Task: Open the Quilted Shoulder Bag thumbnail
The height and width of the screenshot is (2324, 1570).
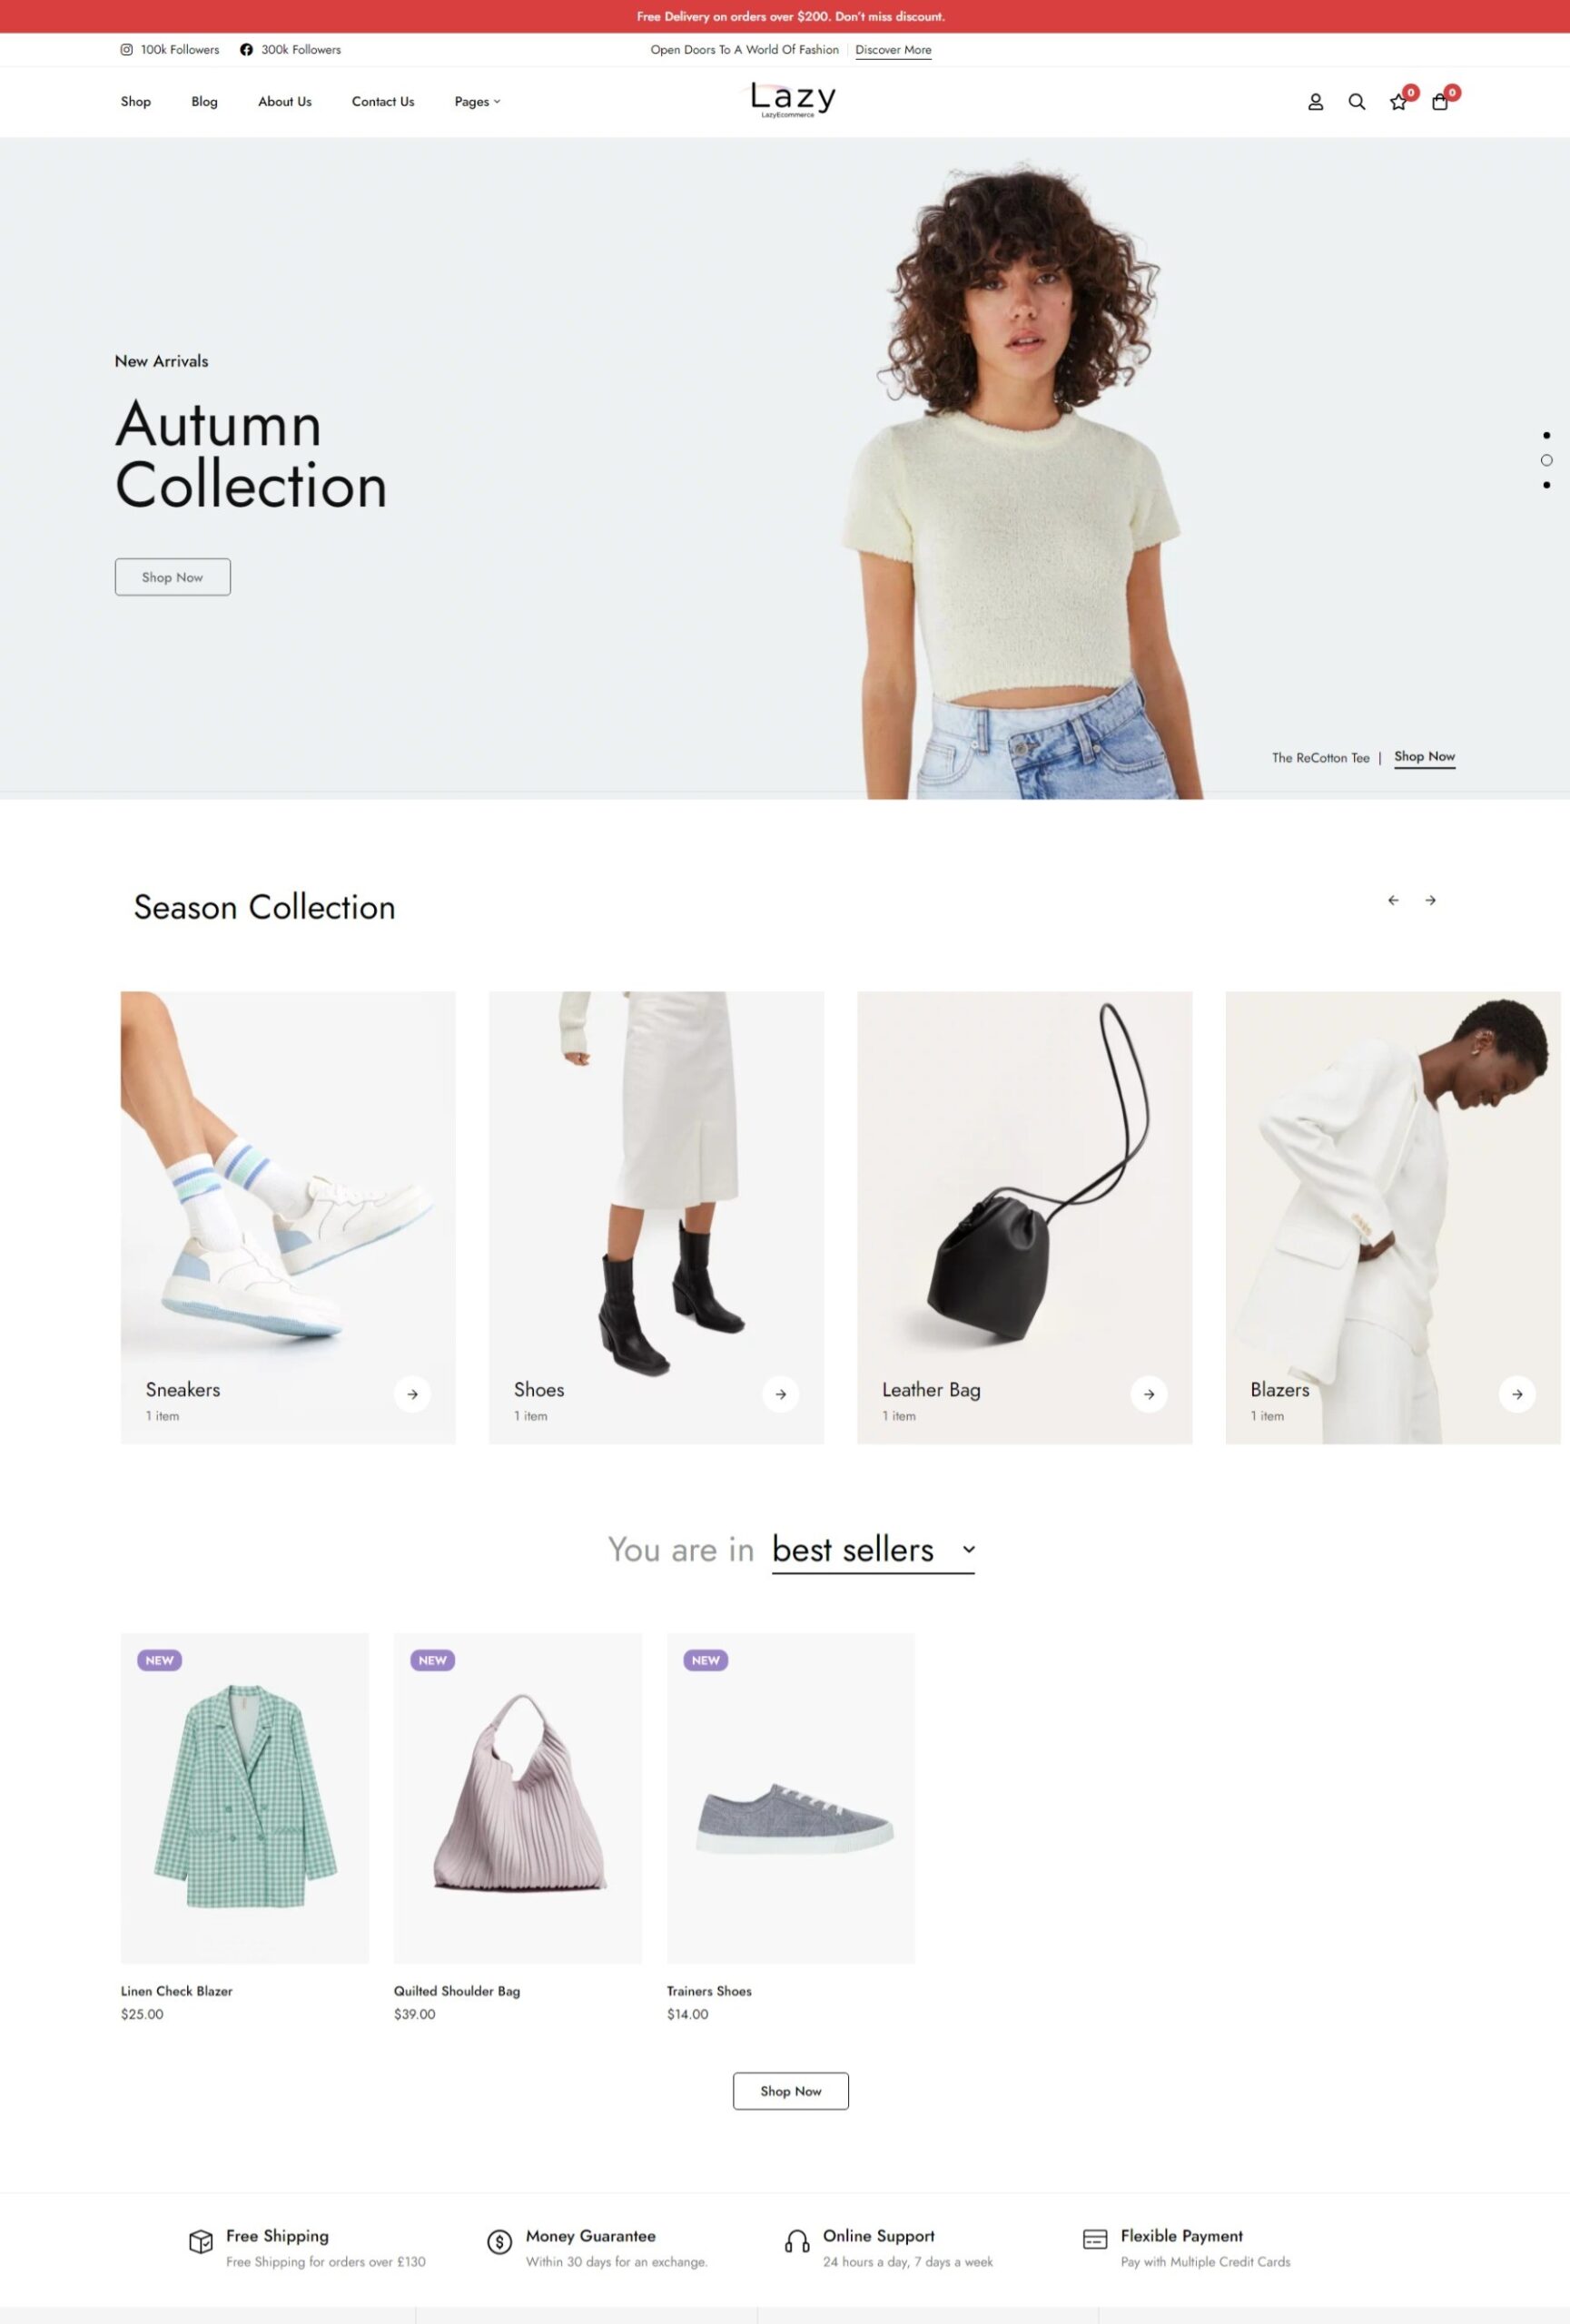Action: (518, 1798)
